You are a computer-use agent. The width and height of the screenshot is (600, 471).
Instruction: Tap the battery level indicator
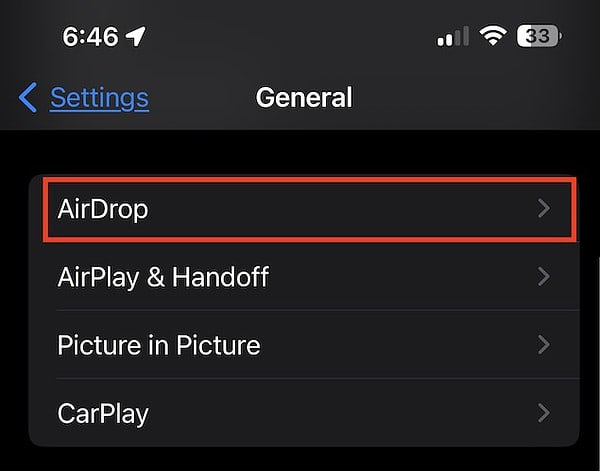point(538,37)
